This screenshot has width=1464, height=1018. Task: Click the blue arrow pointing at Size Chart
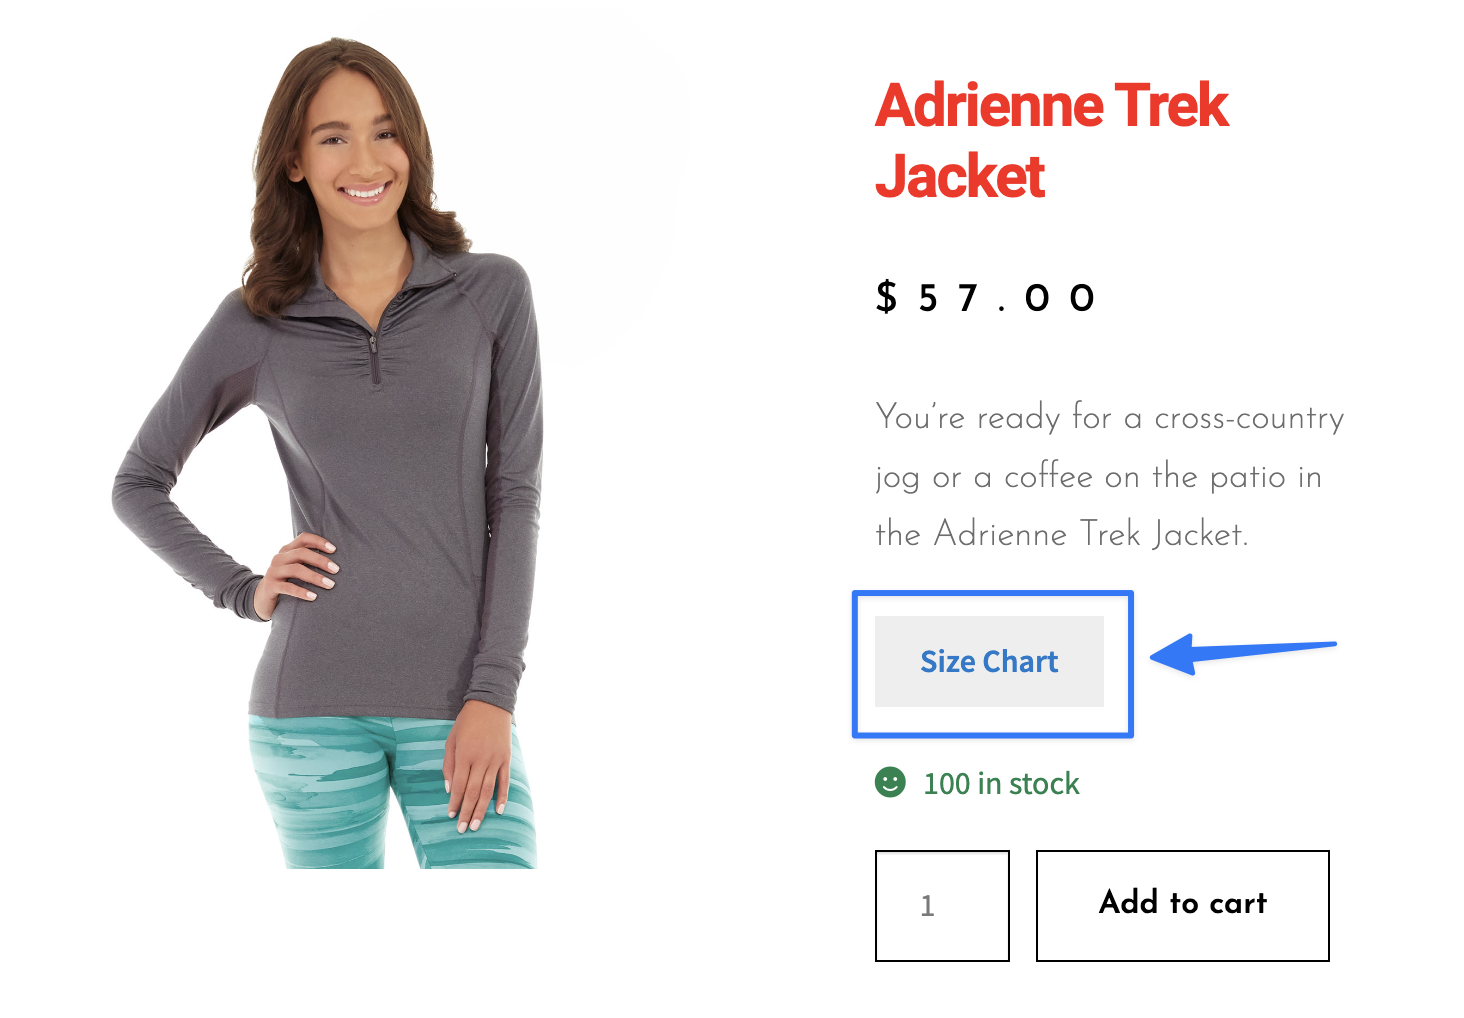click(1243, 653)
